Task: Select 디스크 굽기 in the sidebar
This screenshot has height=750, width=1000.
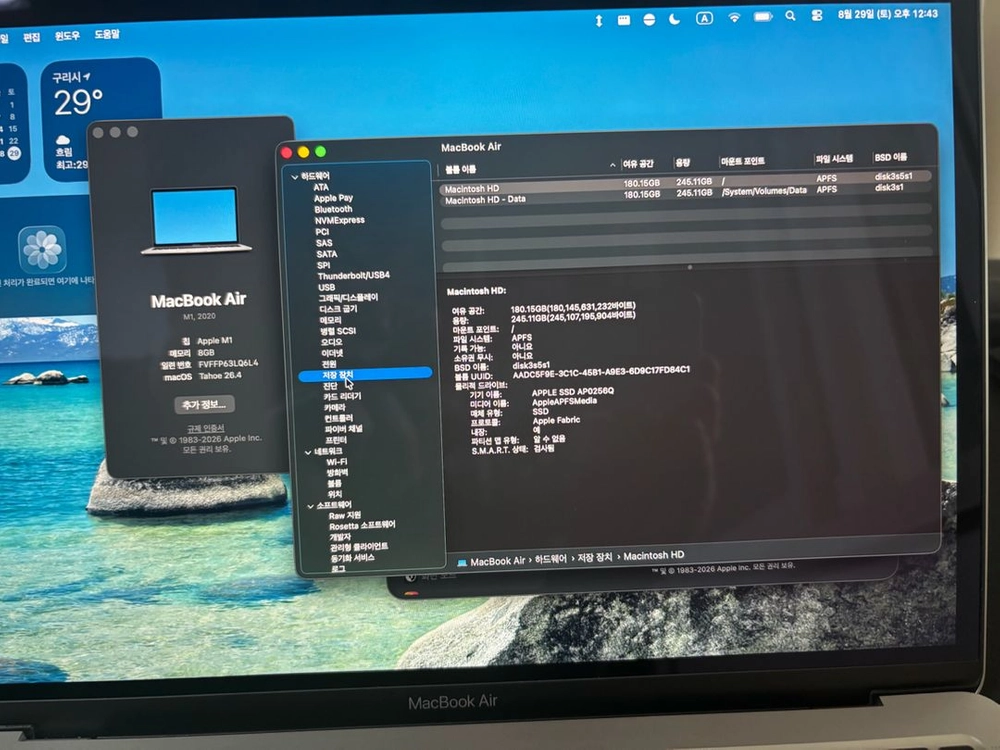Action: pos(338,309)
